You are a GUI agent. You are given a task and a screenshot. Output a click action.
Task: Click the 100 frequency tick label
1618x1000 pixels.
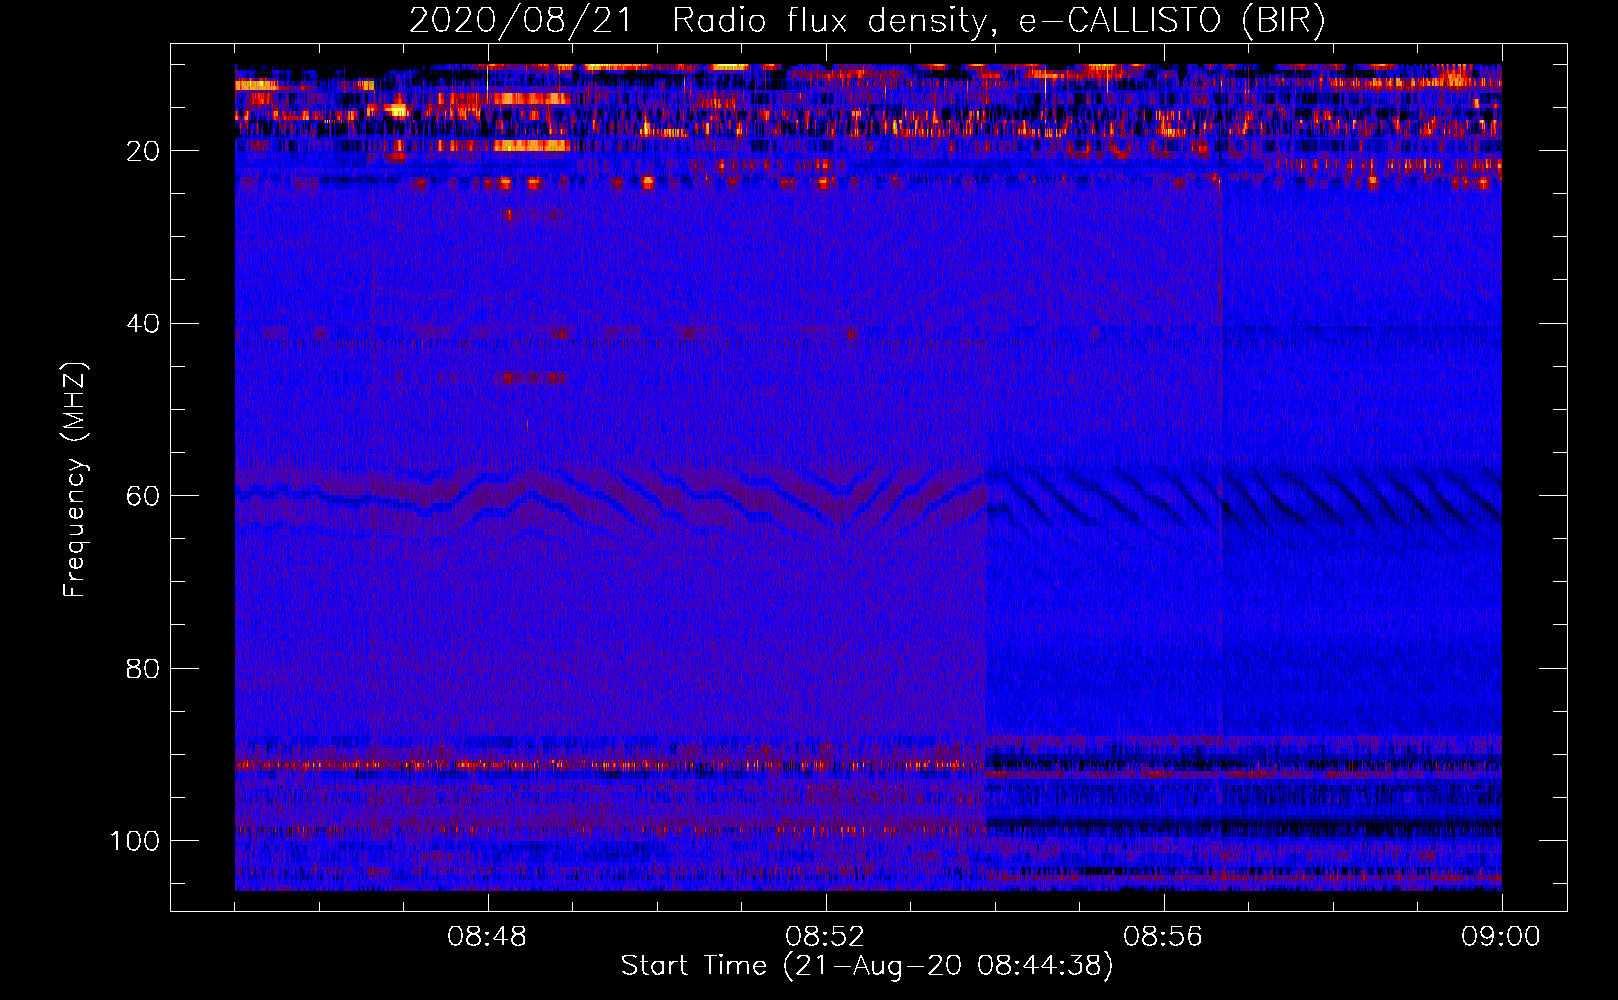click(x=135, y=841)
